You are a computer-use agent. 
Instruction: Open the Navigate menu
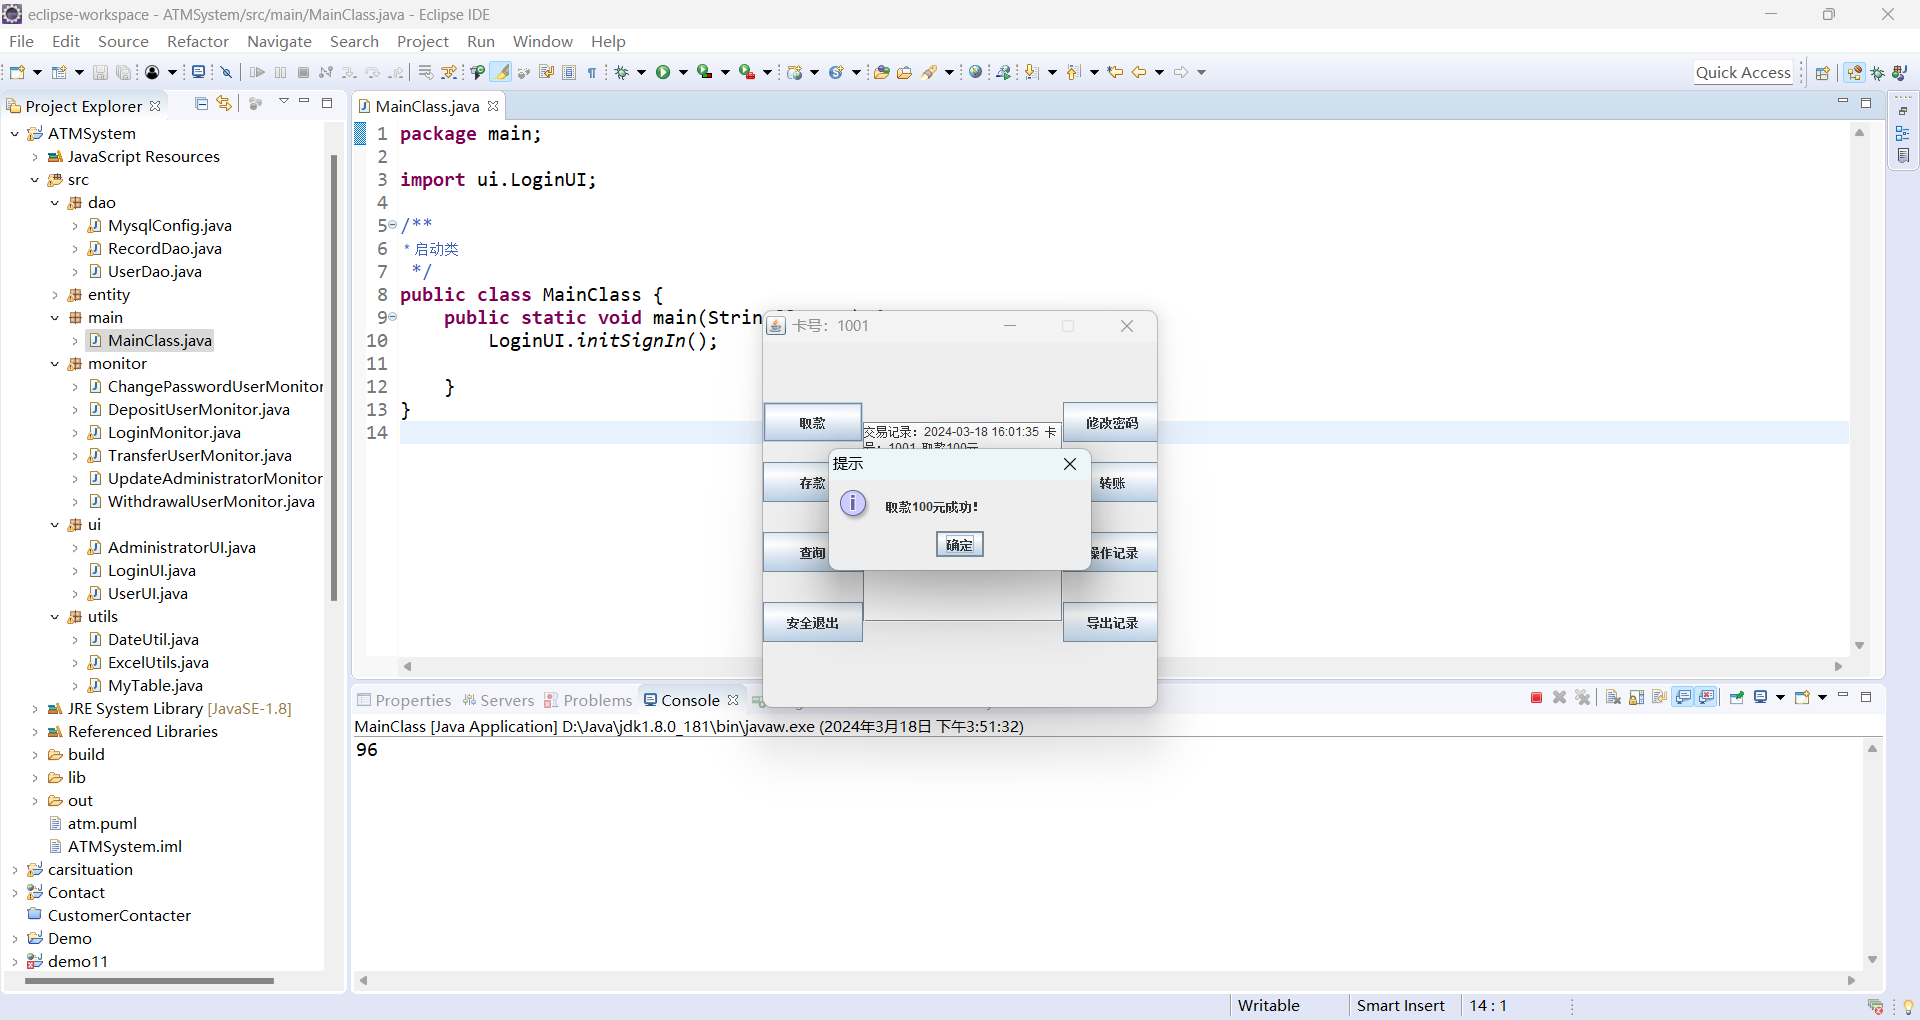[x=279, y=41]
